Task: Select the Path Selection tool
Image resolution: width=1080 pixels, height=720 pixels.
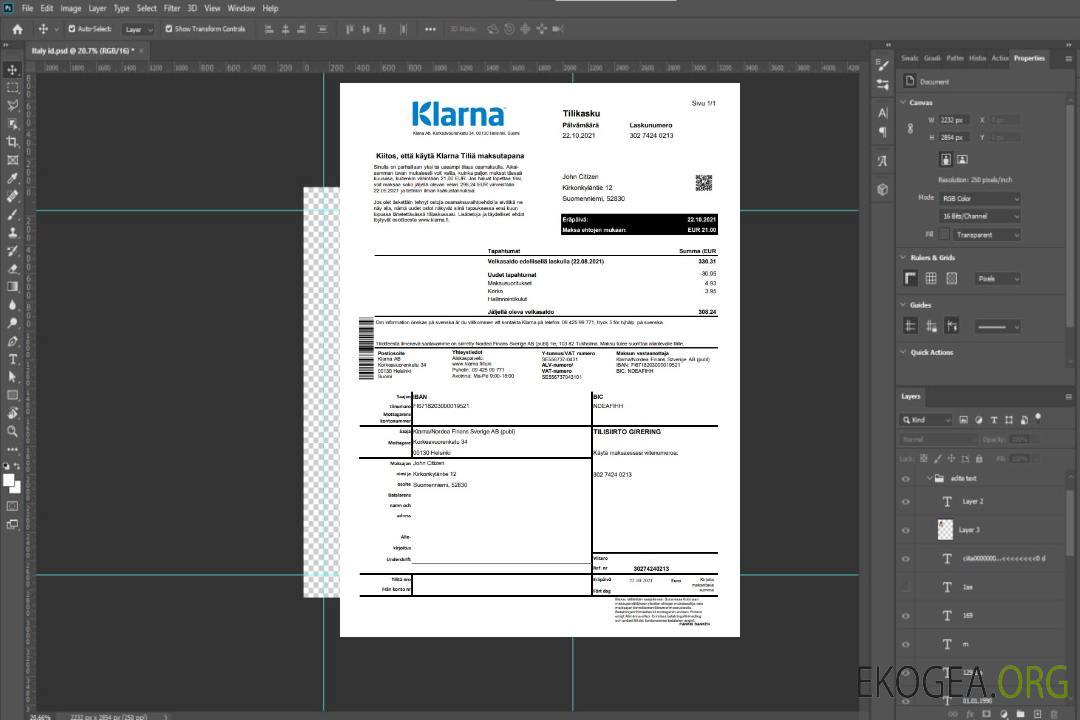Action: pos(12,377)
